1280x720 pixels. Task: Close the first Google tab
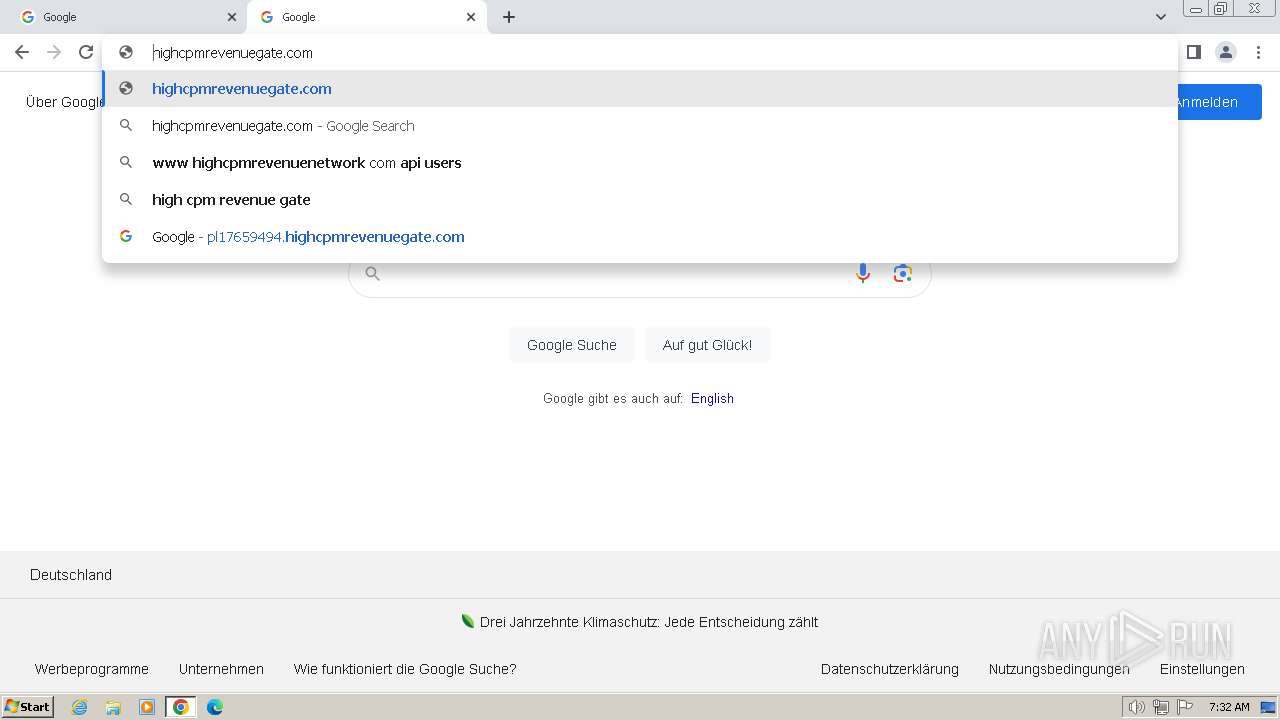232,17
